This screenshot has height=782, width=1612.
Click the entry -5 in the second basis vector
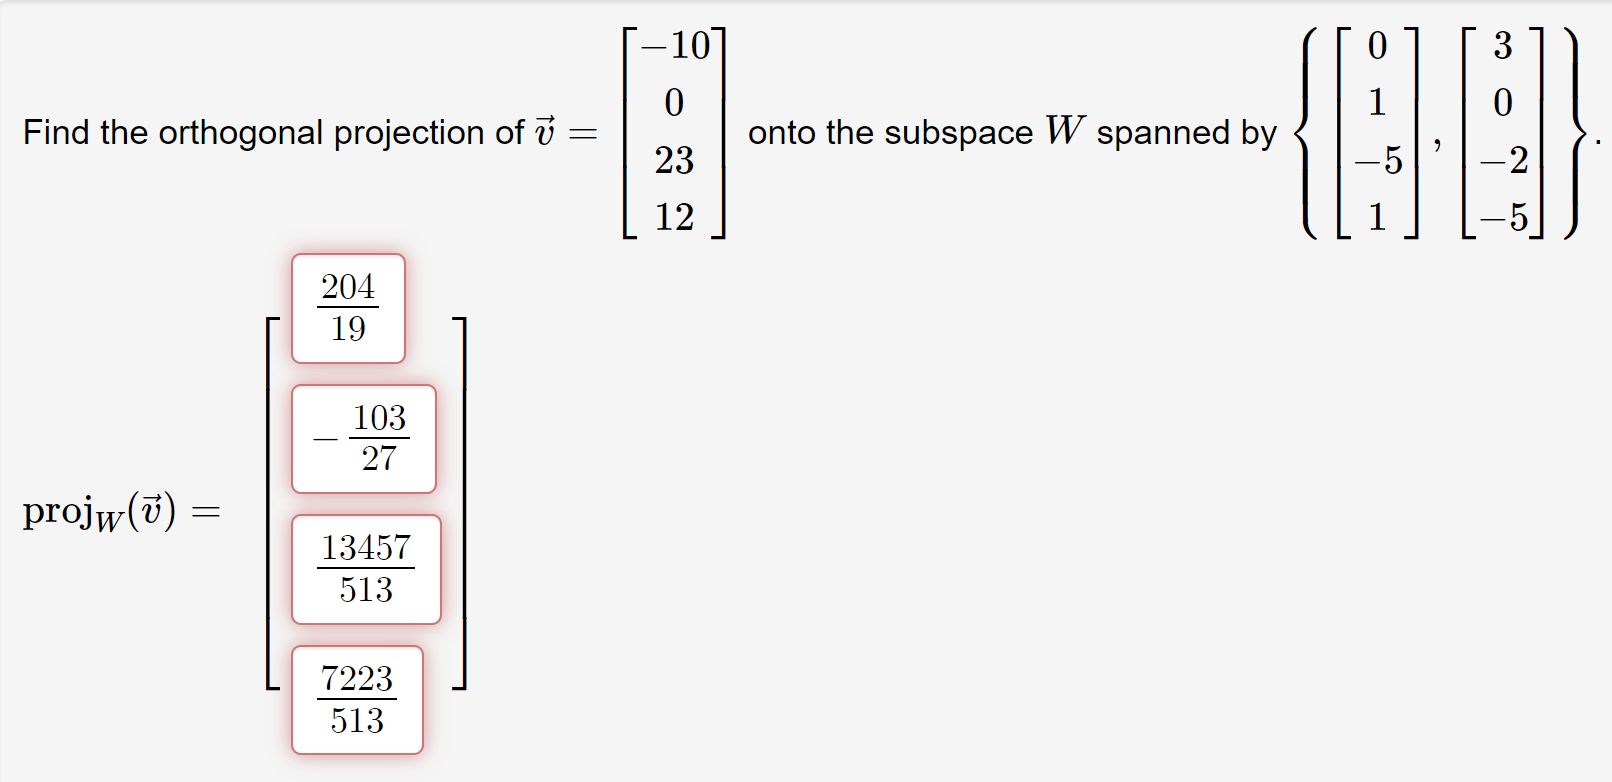pyautogui.click(x=1503, y=215)
